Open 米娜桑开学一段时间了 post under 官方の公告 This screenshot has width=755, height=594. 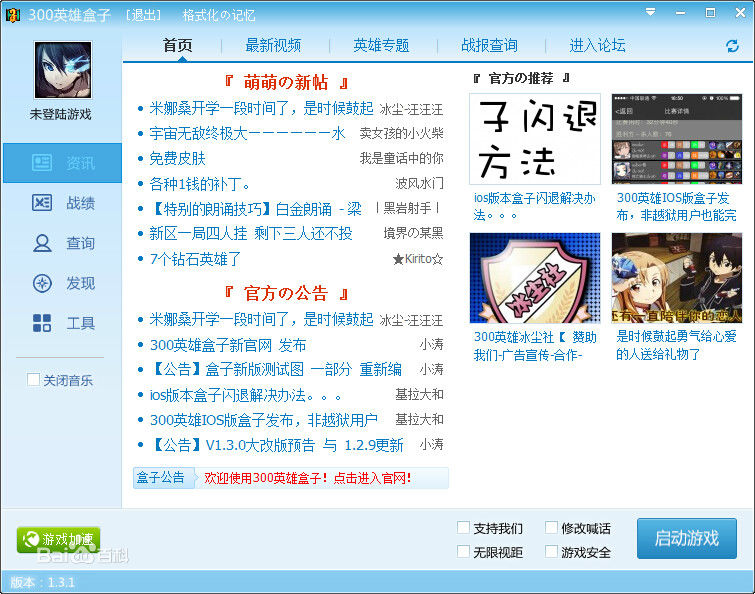261,319
